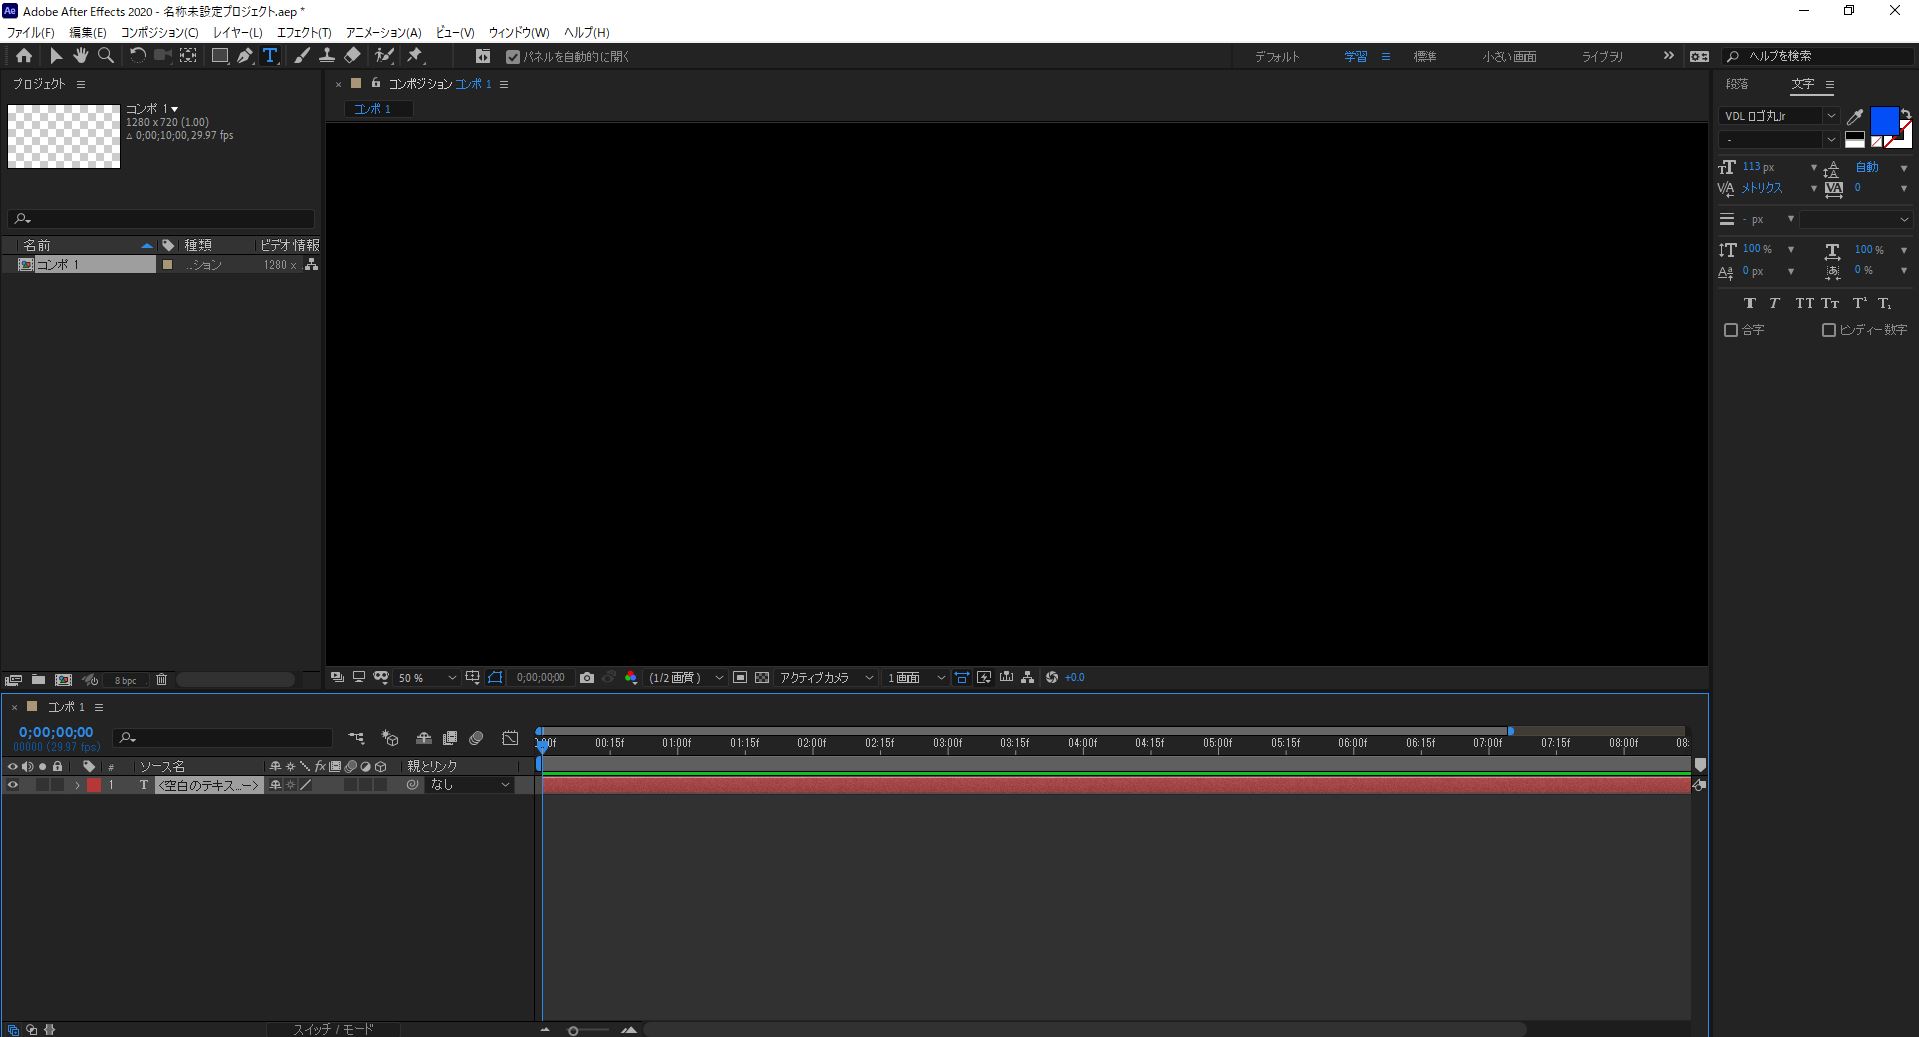Viewport: 1919px width, 1037px height.
Task: Switch to 小さい画面 workspace
Action: pos(1509,57)
